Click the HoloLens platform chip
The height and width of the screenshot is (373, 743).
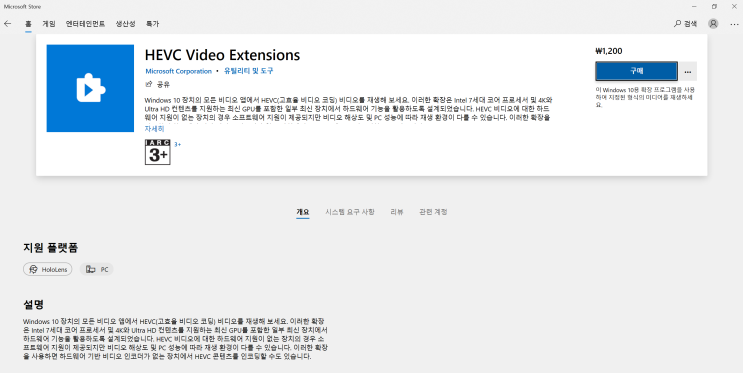point(48,269)
